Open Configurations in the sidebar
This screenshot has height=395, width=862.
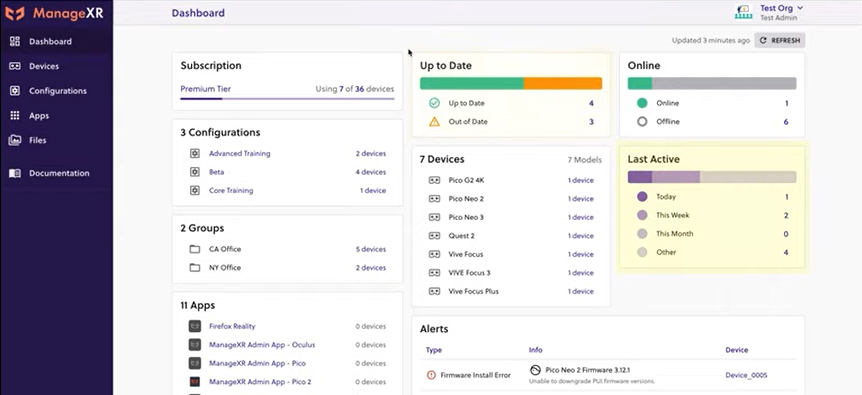[57, 91]
